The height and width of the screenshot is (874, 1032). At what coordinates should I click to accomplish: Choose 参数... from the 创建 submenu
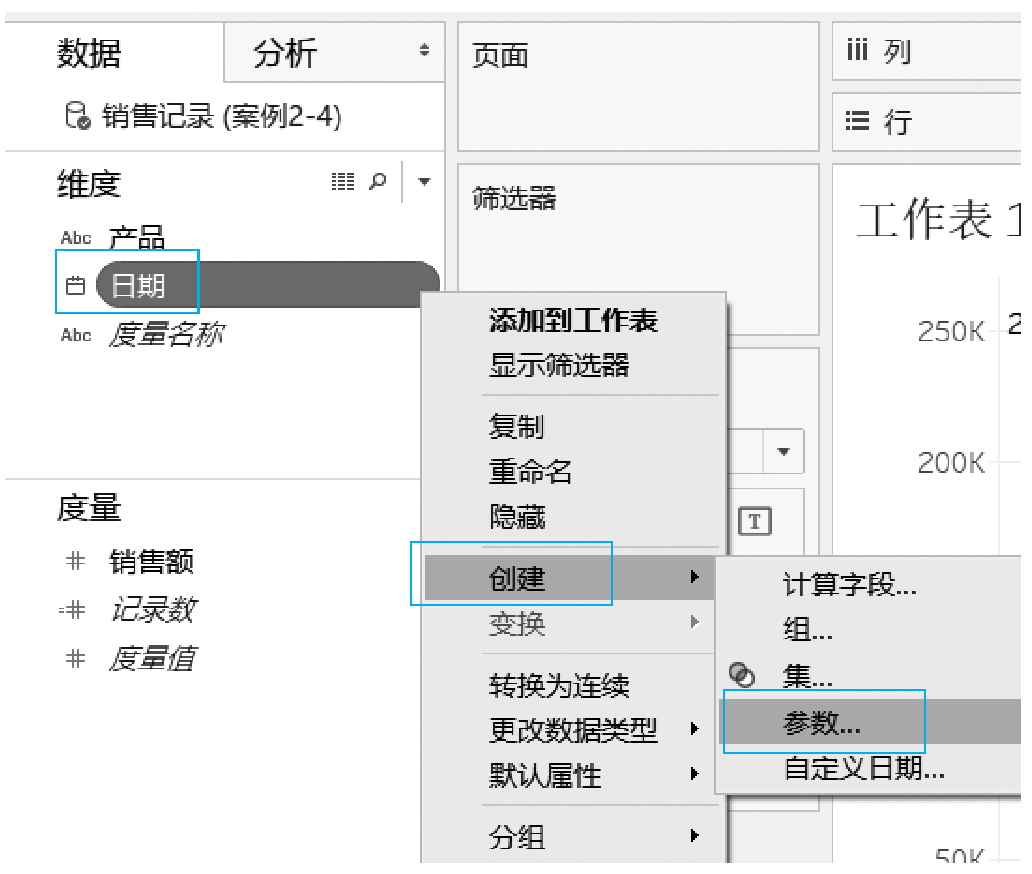pyautogui.click(x=821, y=724)
